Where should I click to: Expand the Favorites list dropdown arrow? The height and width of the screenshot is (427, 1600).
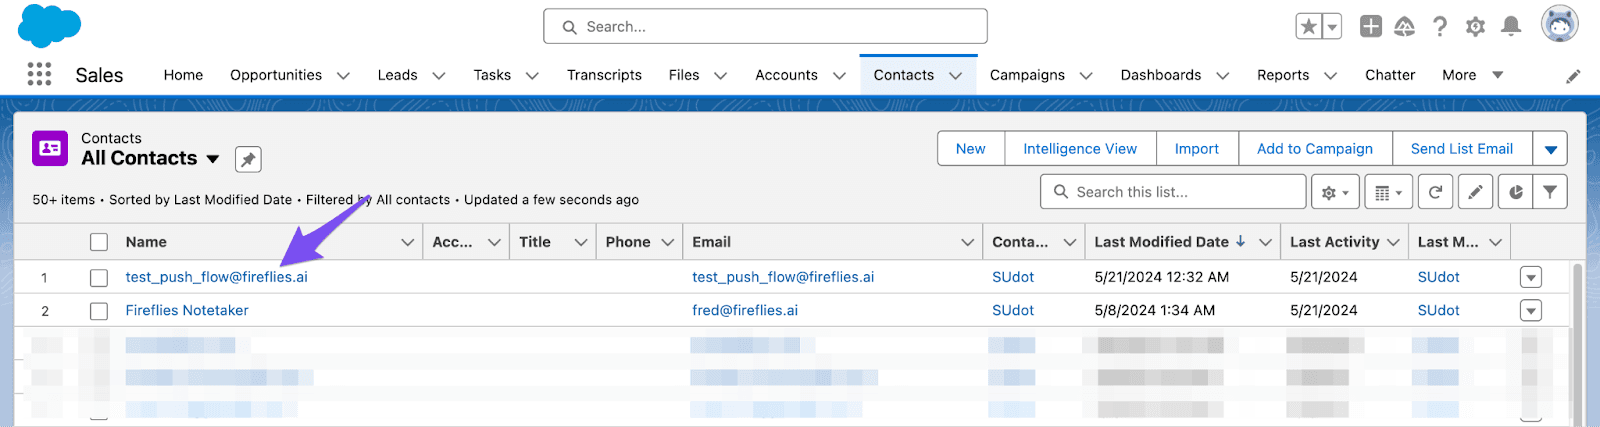point(1332,27)
